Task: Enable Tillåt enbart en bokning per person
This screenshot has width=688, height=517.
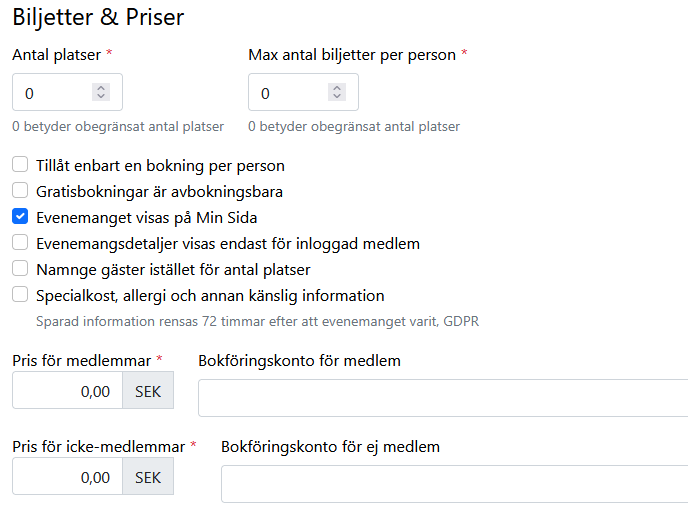Action: pyautogui.click(x=20, y=165)
